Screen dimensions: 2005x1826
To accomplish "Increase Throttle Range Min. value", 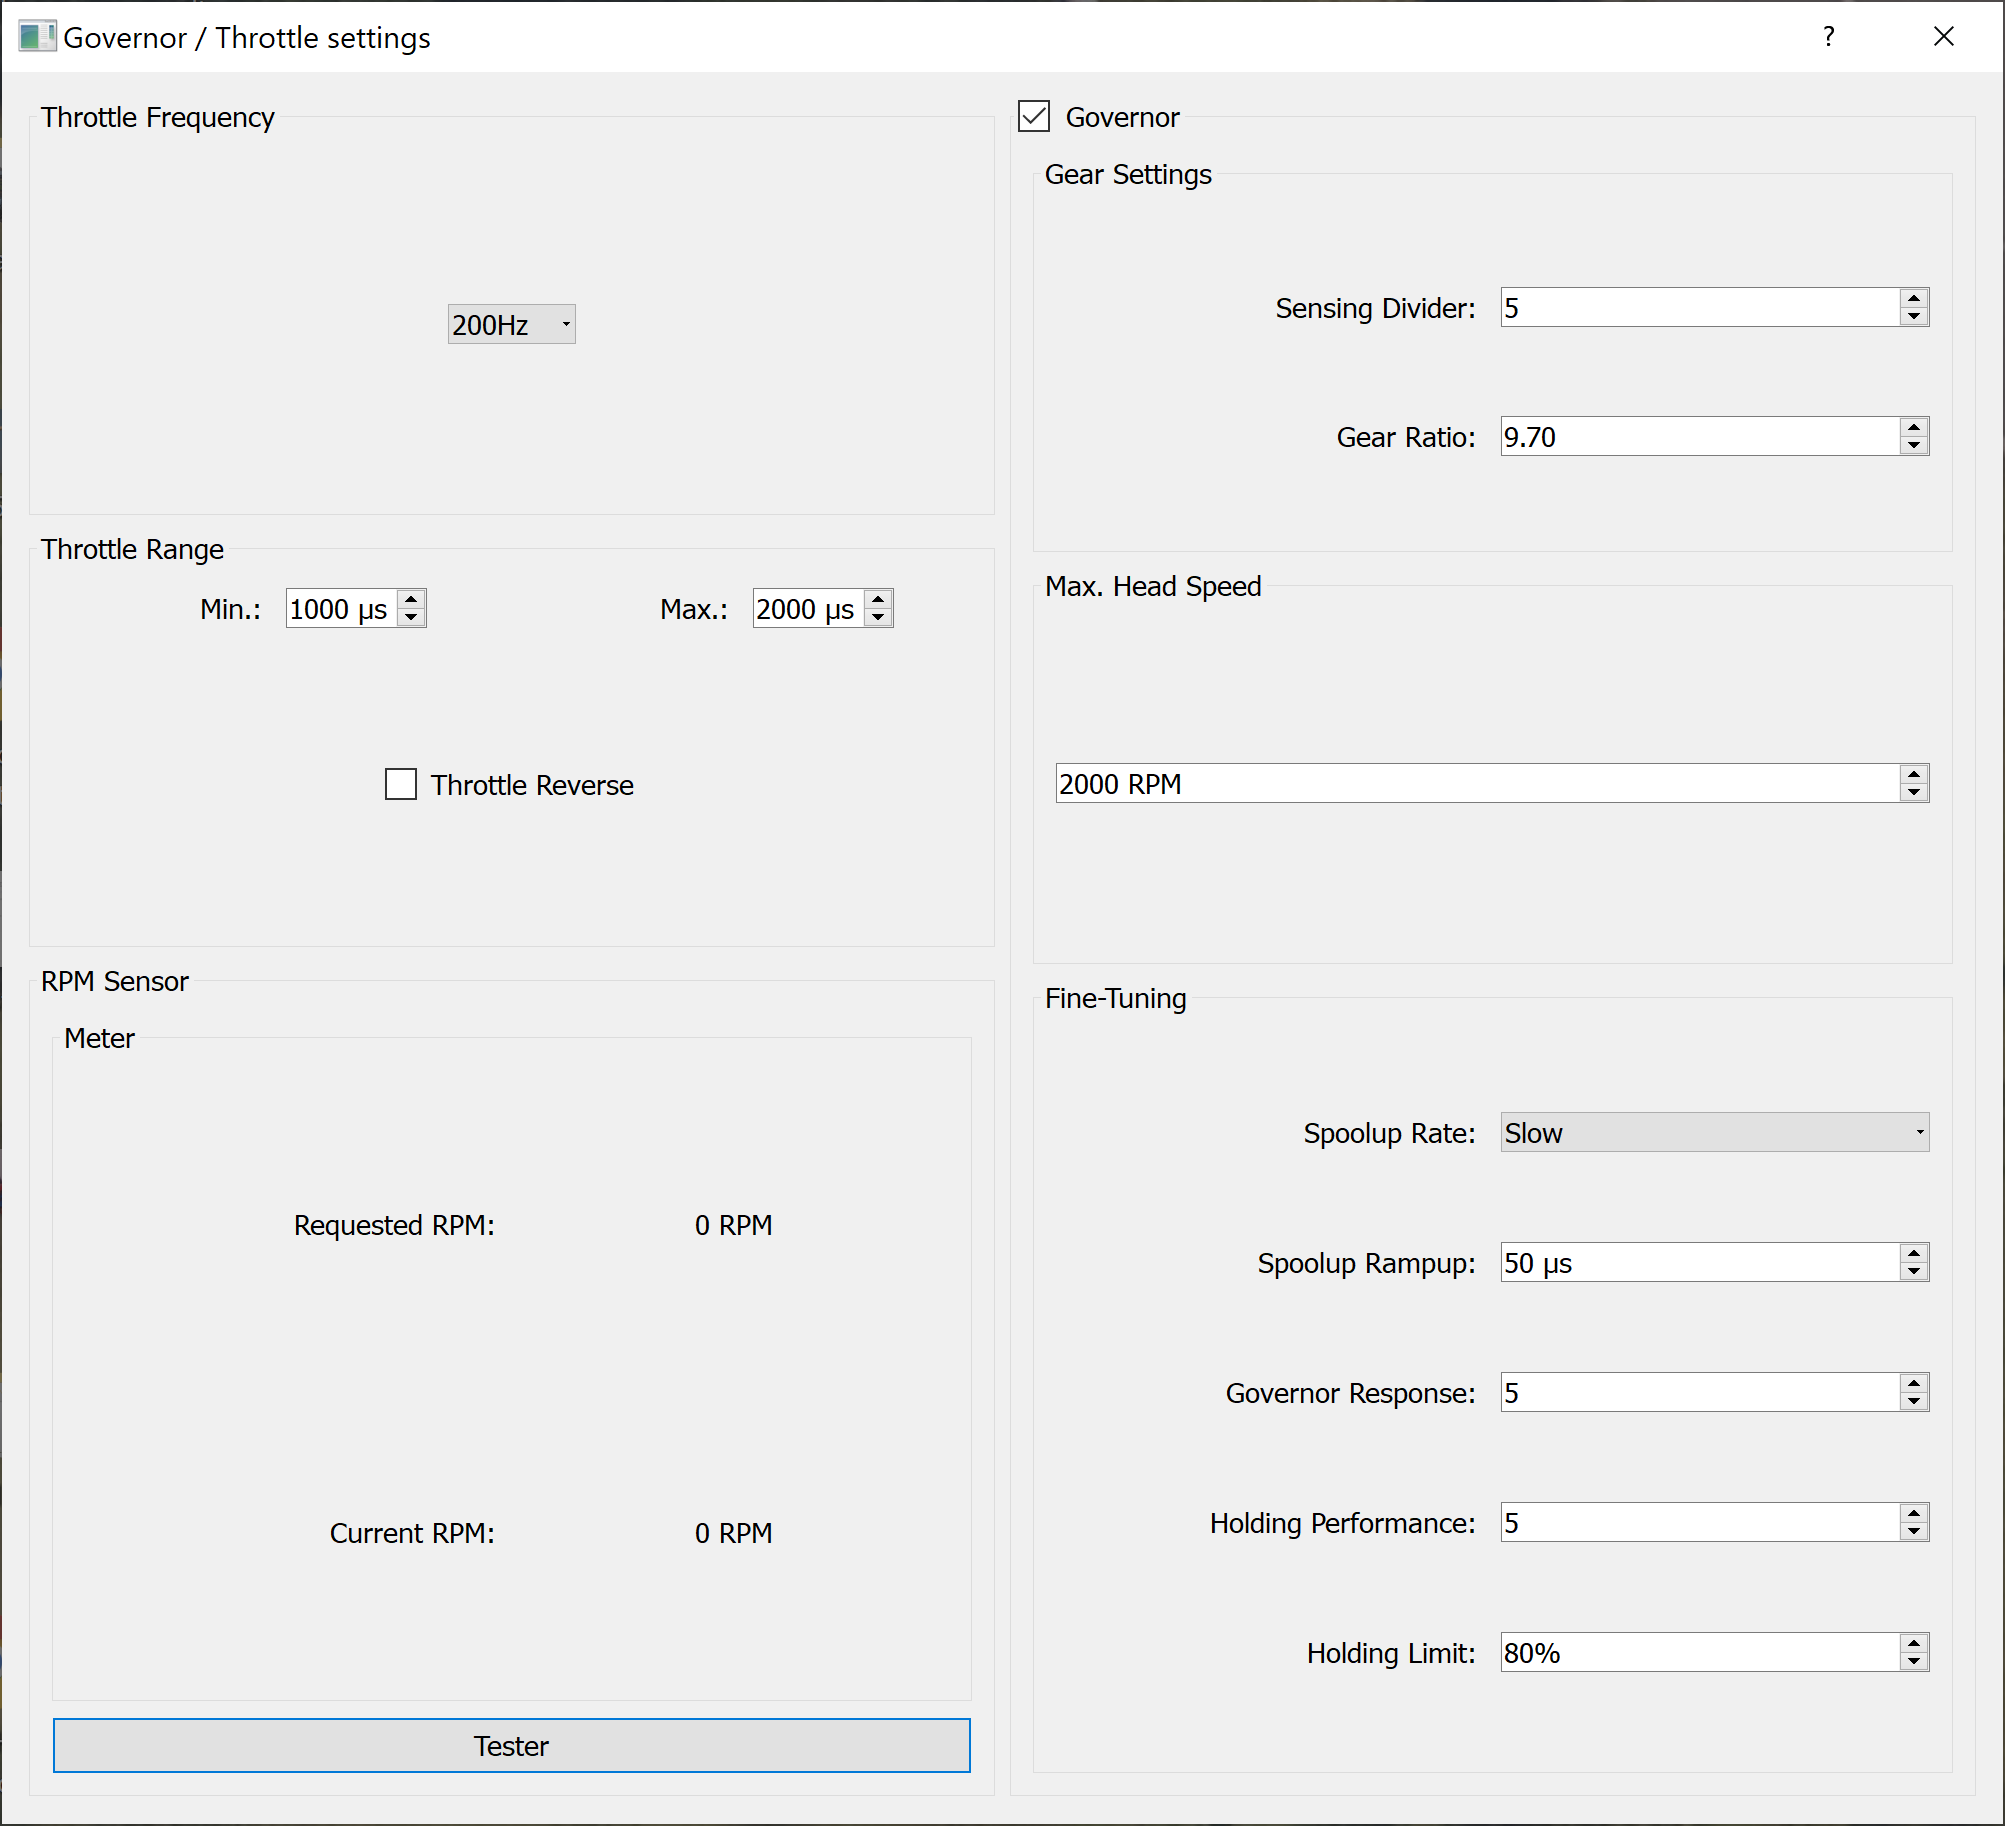I will click(x=411, y=599).
